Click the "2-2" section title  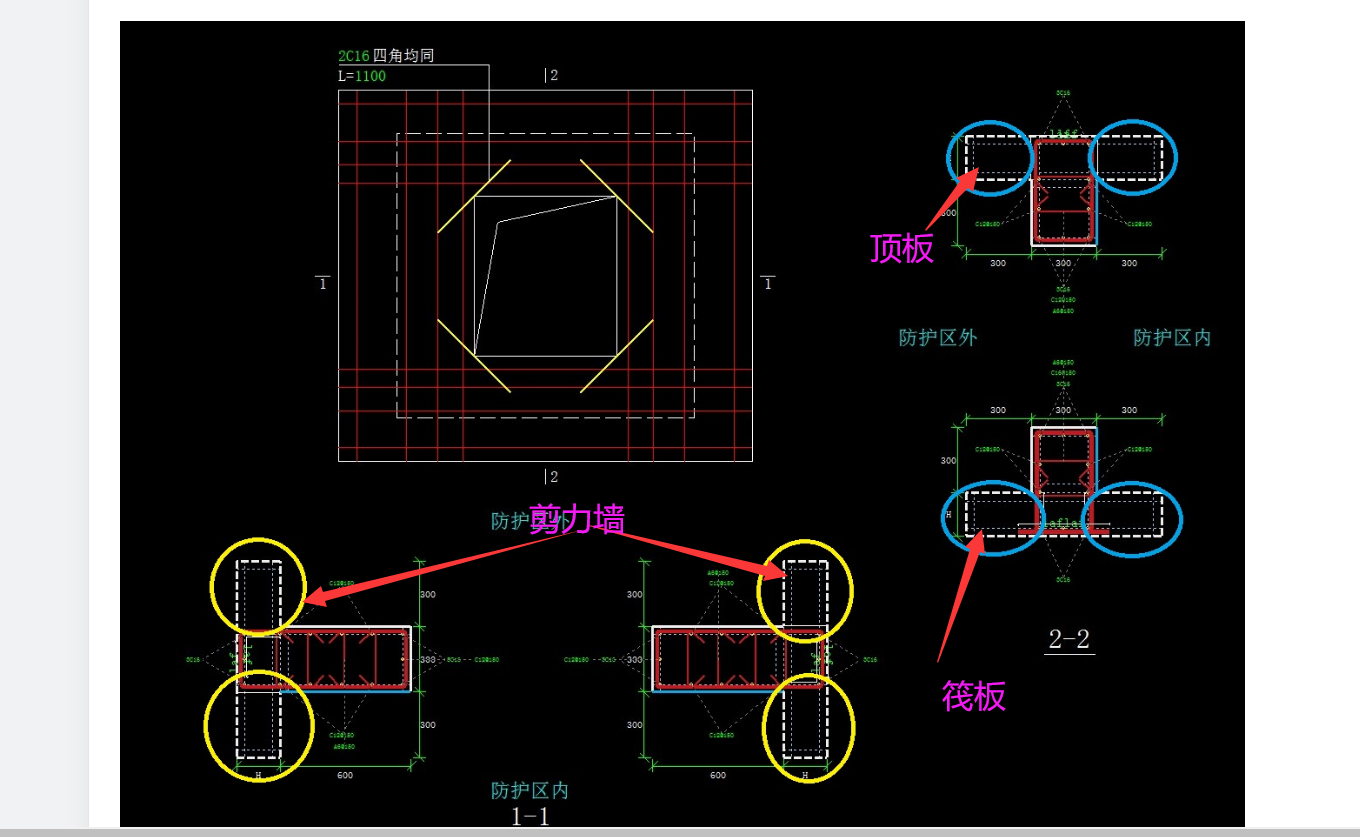pyautogui.click(x=1069, y=640)
